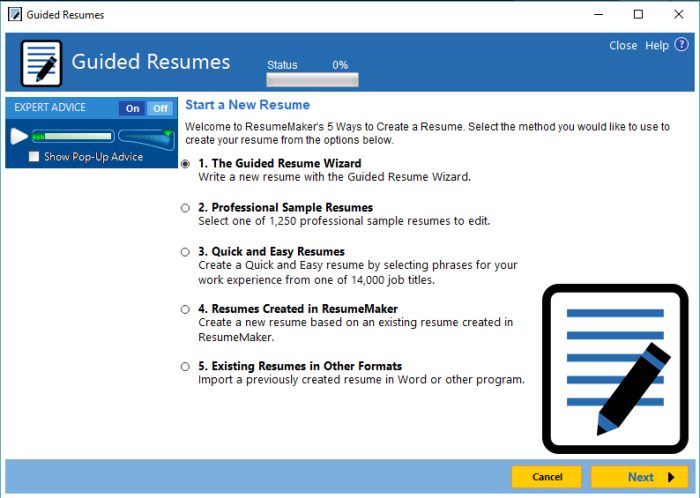Click the 'Start a New Resume' title
This screenshot has width=700, height=498.
[x=248, y=105]
